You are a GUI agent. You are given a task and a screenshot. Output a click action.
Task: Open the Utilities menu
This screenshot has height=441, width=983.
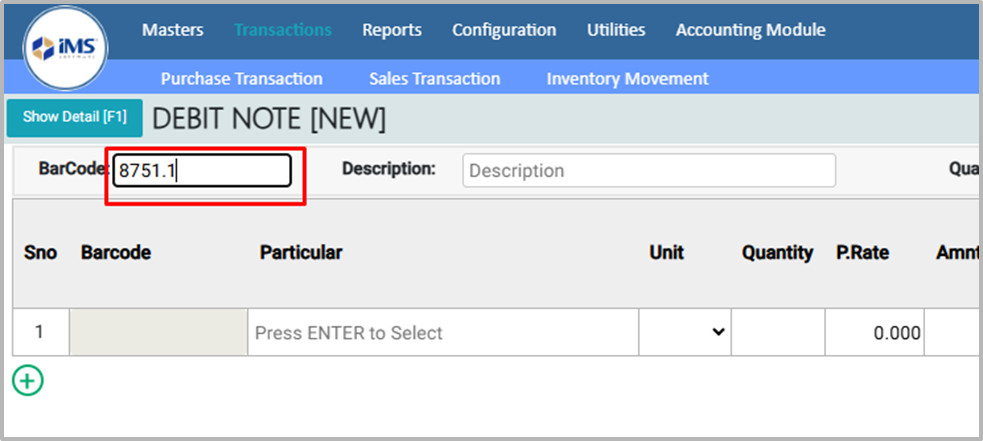pos(615,30)
